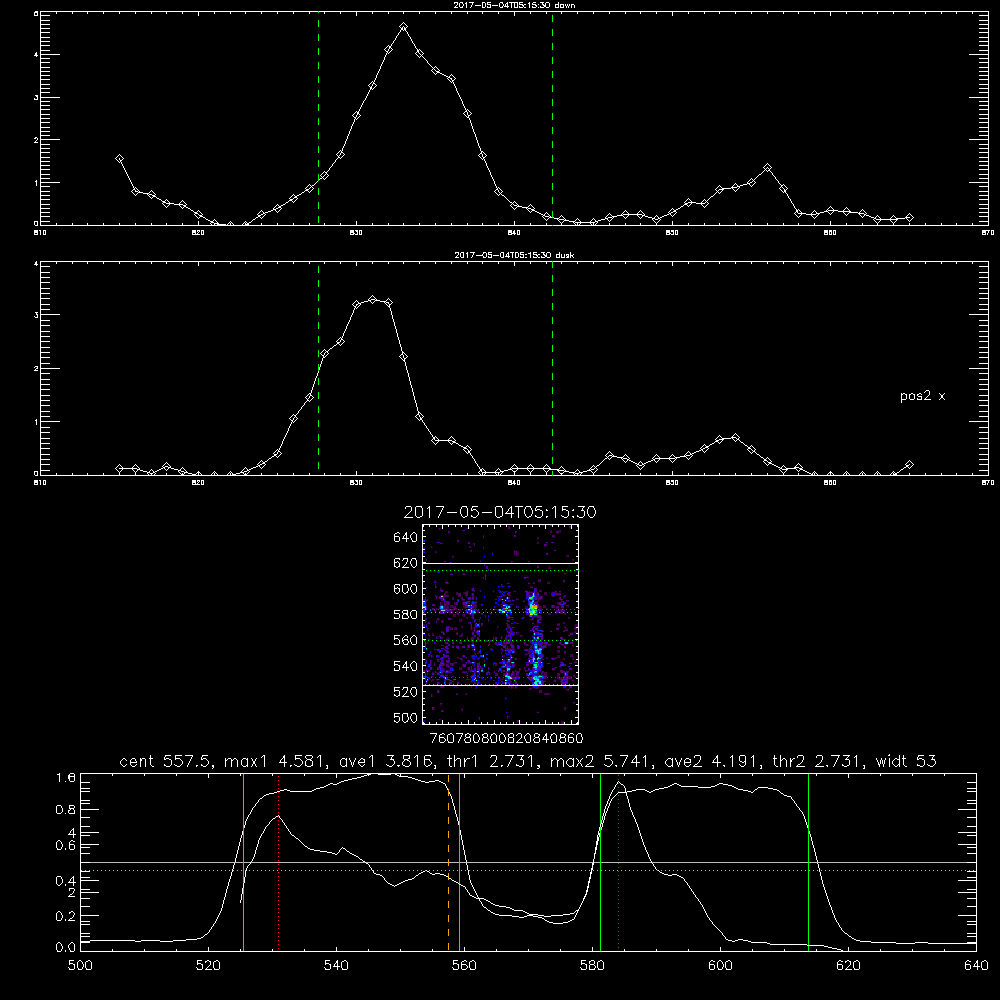This screenshot has width=1000, height=1000.
Task: Click the upper white boundary line on heatmap
Action: (501, 563)
